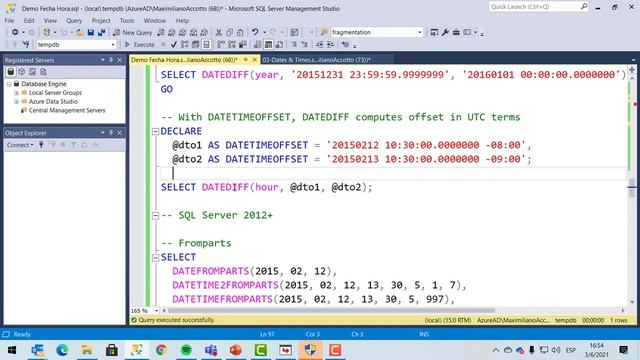Open the Windows Start menu
The height and width of the screenshot is (360, 640).
tap(12, 350)
